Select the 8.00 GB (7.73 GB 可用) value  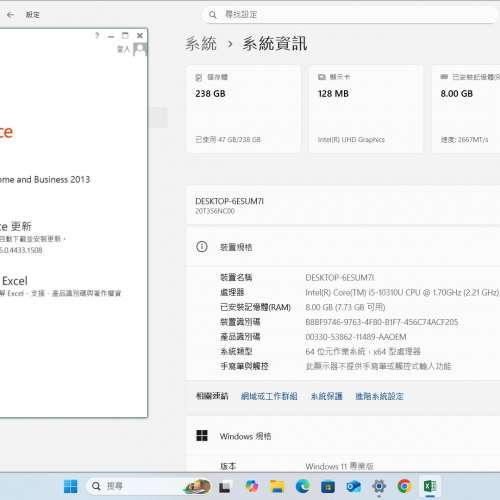(345, 307)
